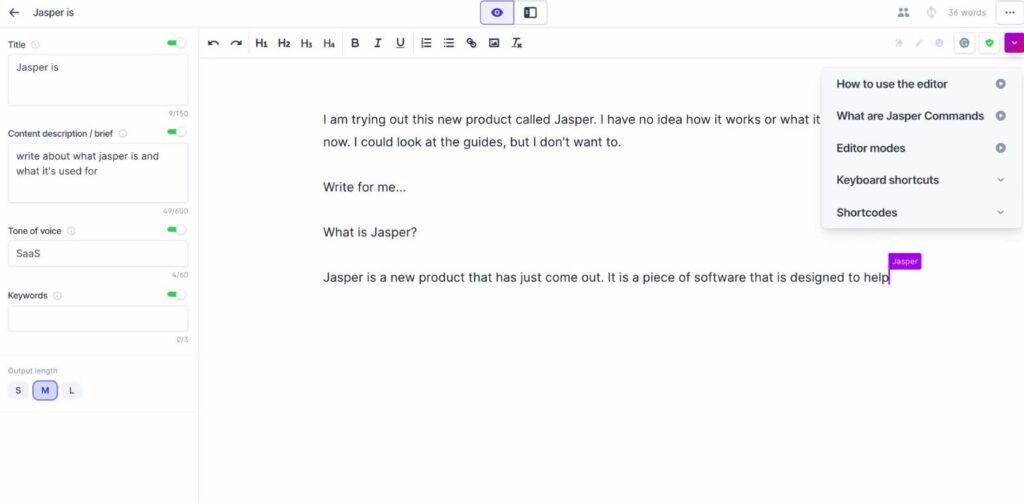The height and width of the screenshot is (503, 1024).
Task: Open the Grammarly icon button
Action: [964, 43]
